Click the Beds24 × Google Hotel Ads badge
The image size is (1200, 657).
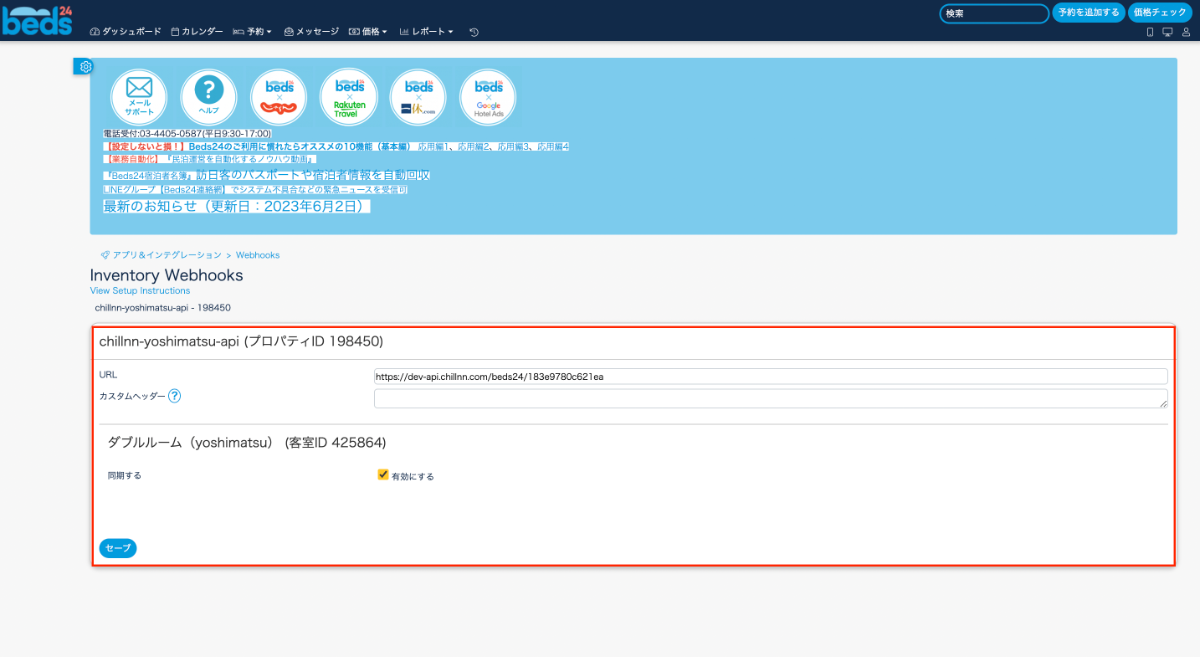pos(488,97)
